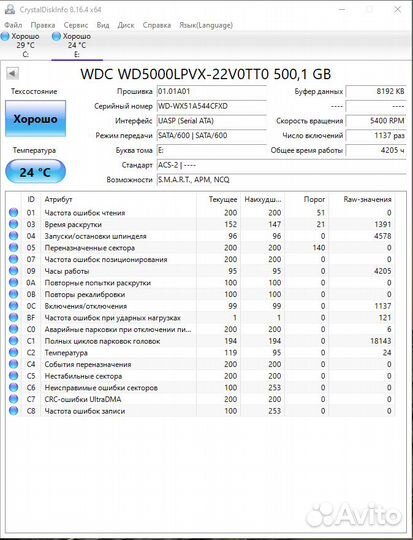Click the disk title WDC WD5000LPVX-22V0TT0
The image size is (413, 540).
tap(175, 74)
